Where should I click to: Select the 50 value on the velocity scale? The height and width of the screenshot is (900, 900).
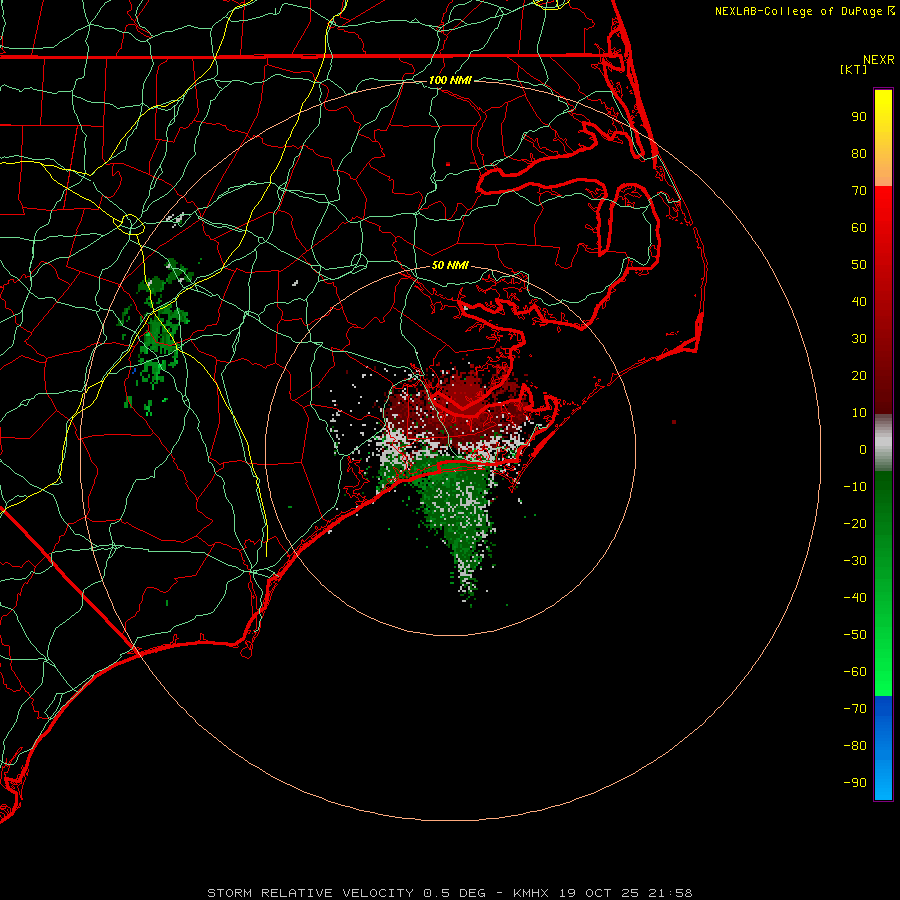point(859,265)
